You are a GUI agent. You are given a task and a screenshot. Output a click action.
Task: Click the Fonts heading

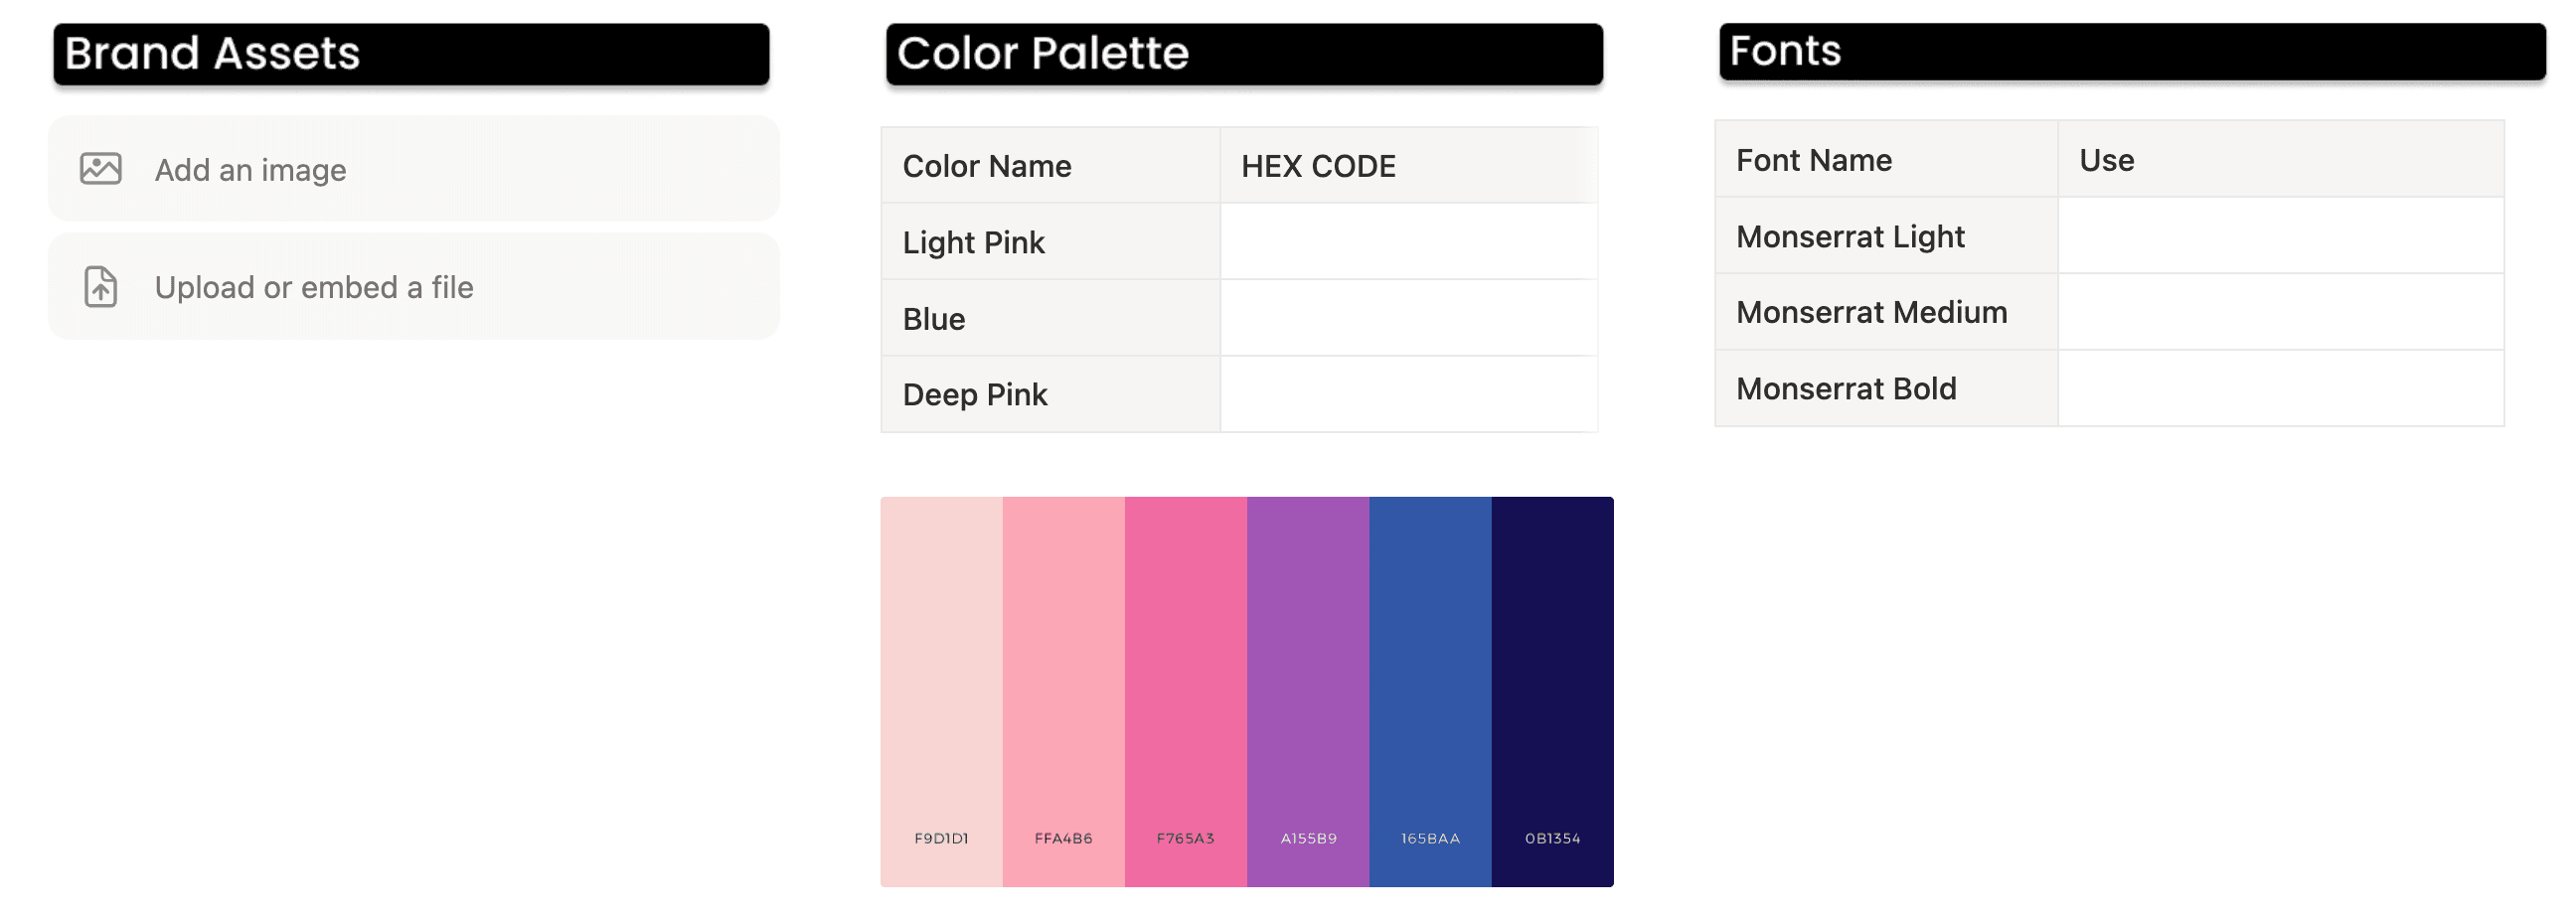pos(1785,51)
